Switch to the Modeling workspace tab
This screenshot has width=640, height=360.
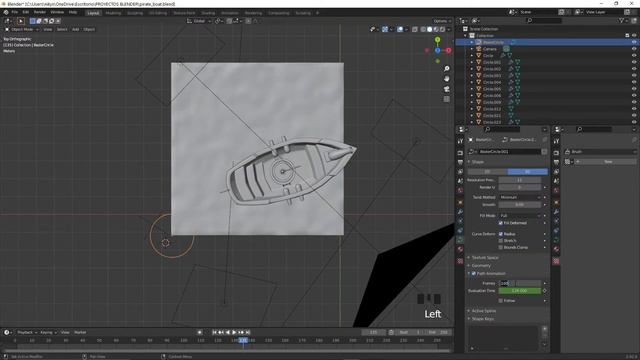pyautogui.click(x=113, y=13)
